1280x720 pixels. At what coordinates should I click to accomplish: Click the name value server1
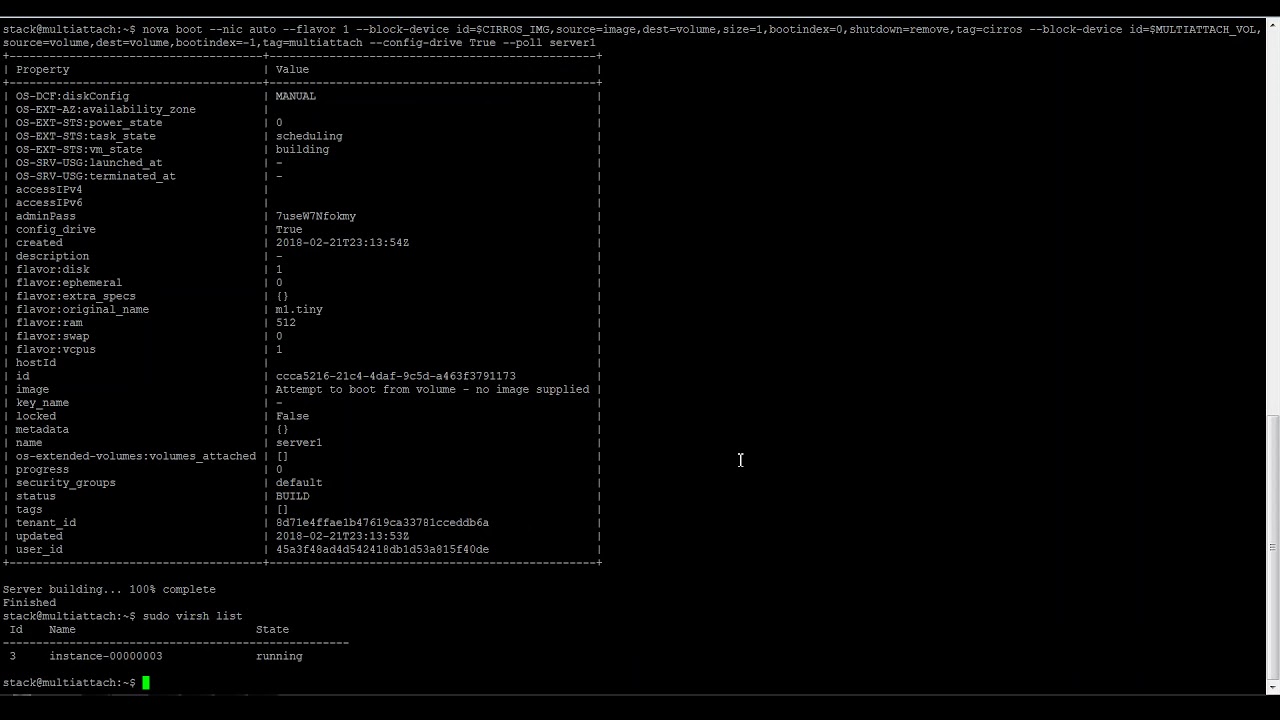(299, 443)
